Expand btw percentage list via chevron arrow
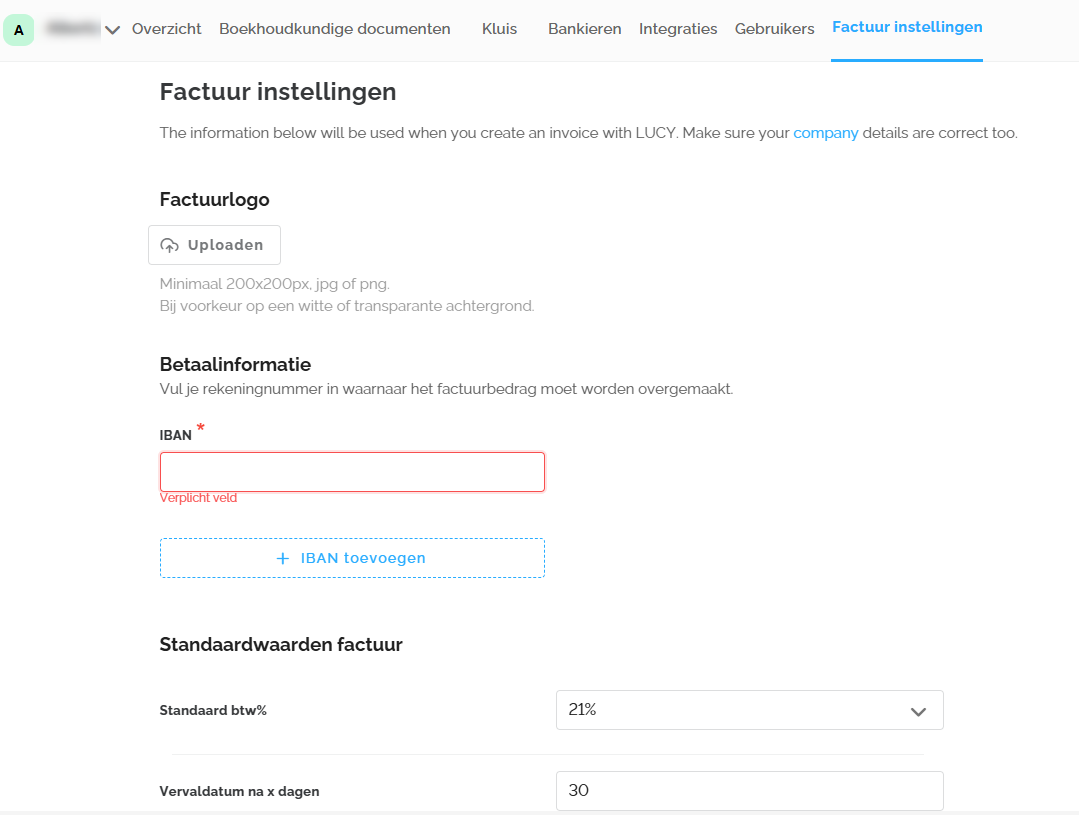1079x815 pixels. pos(918,711)
